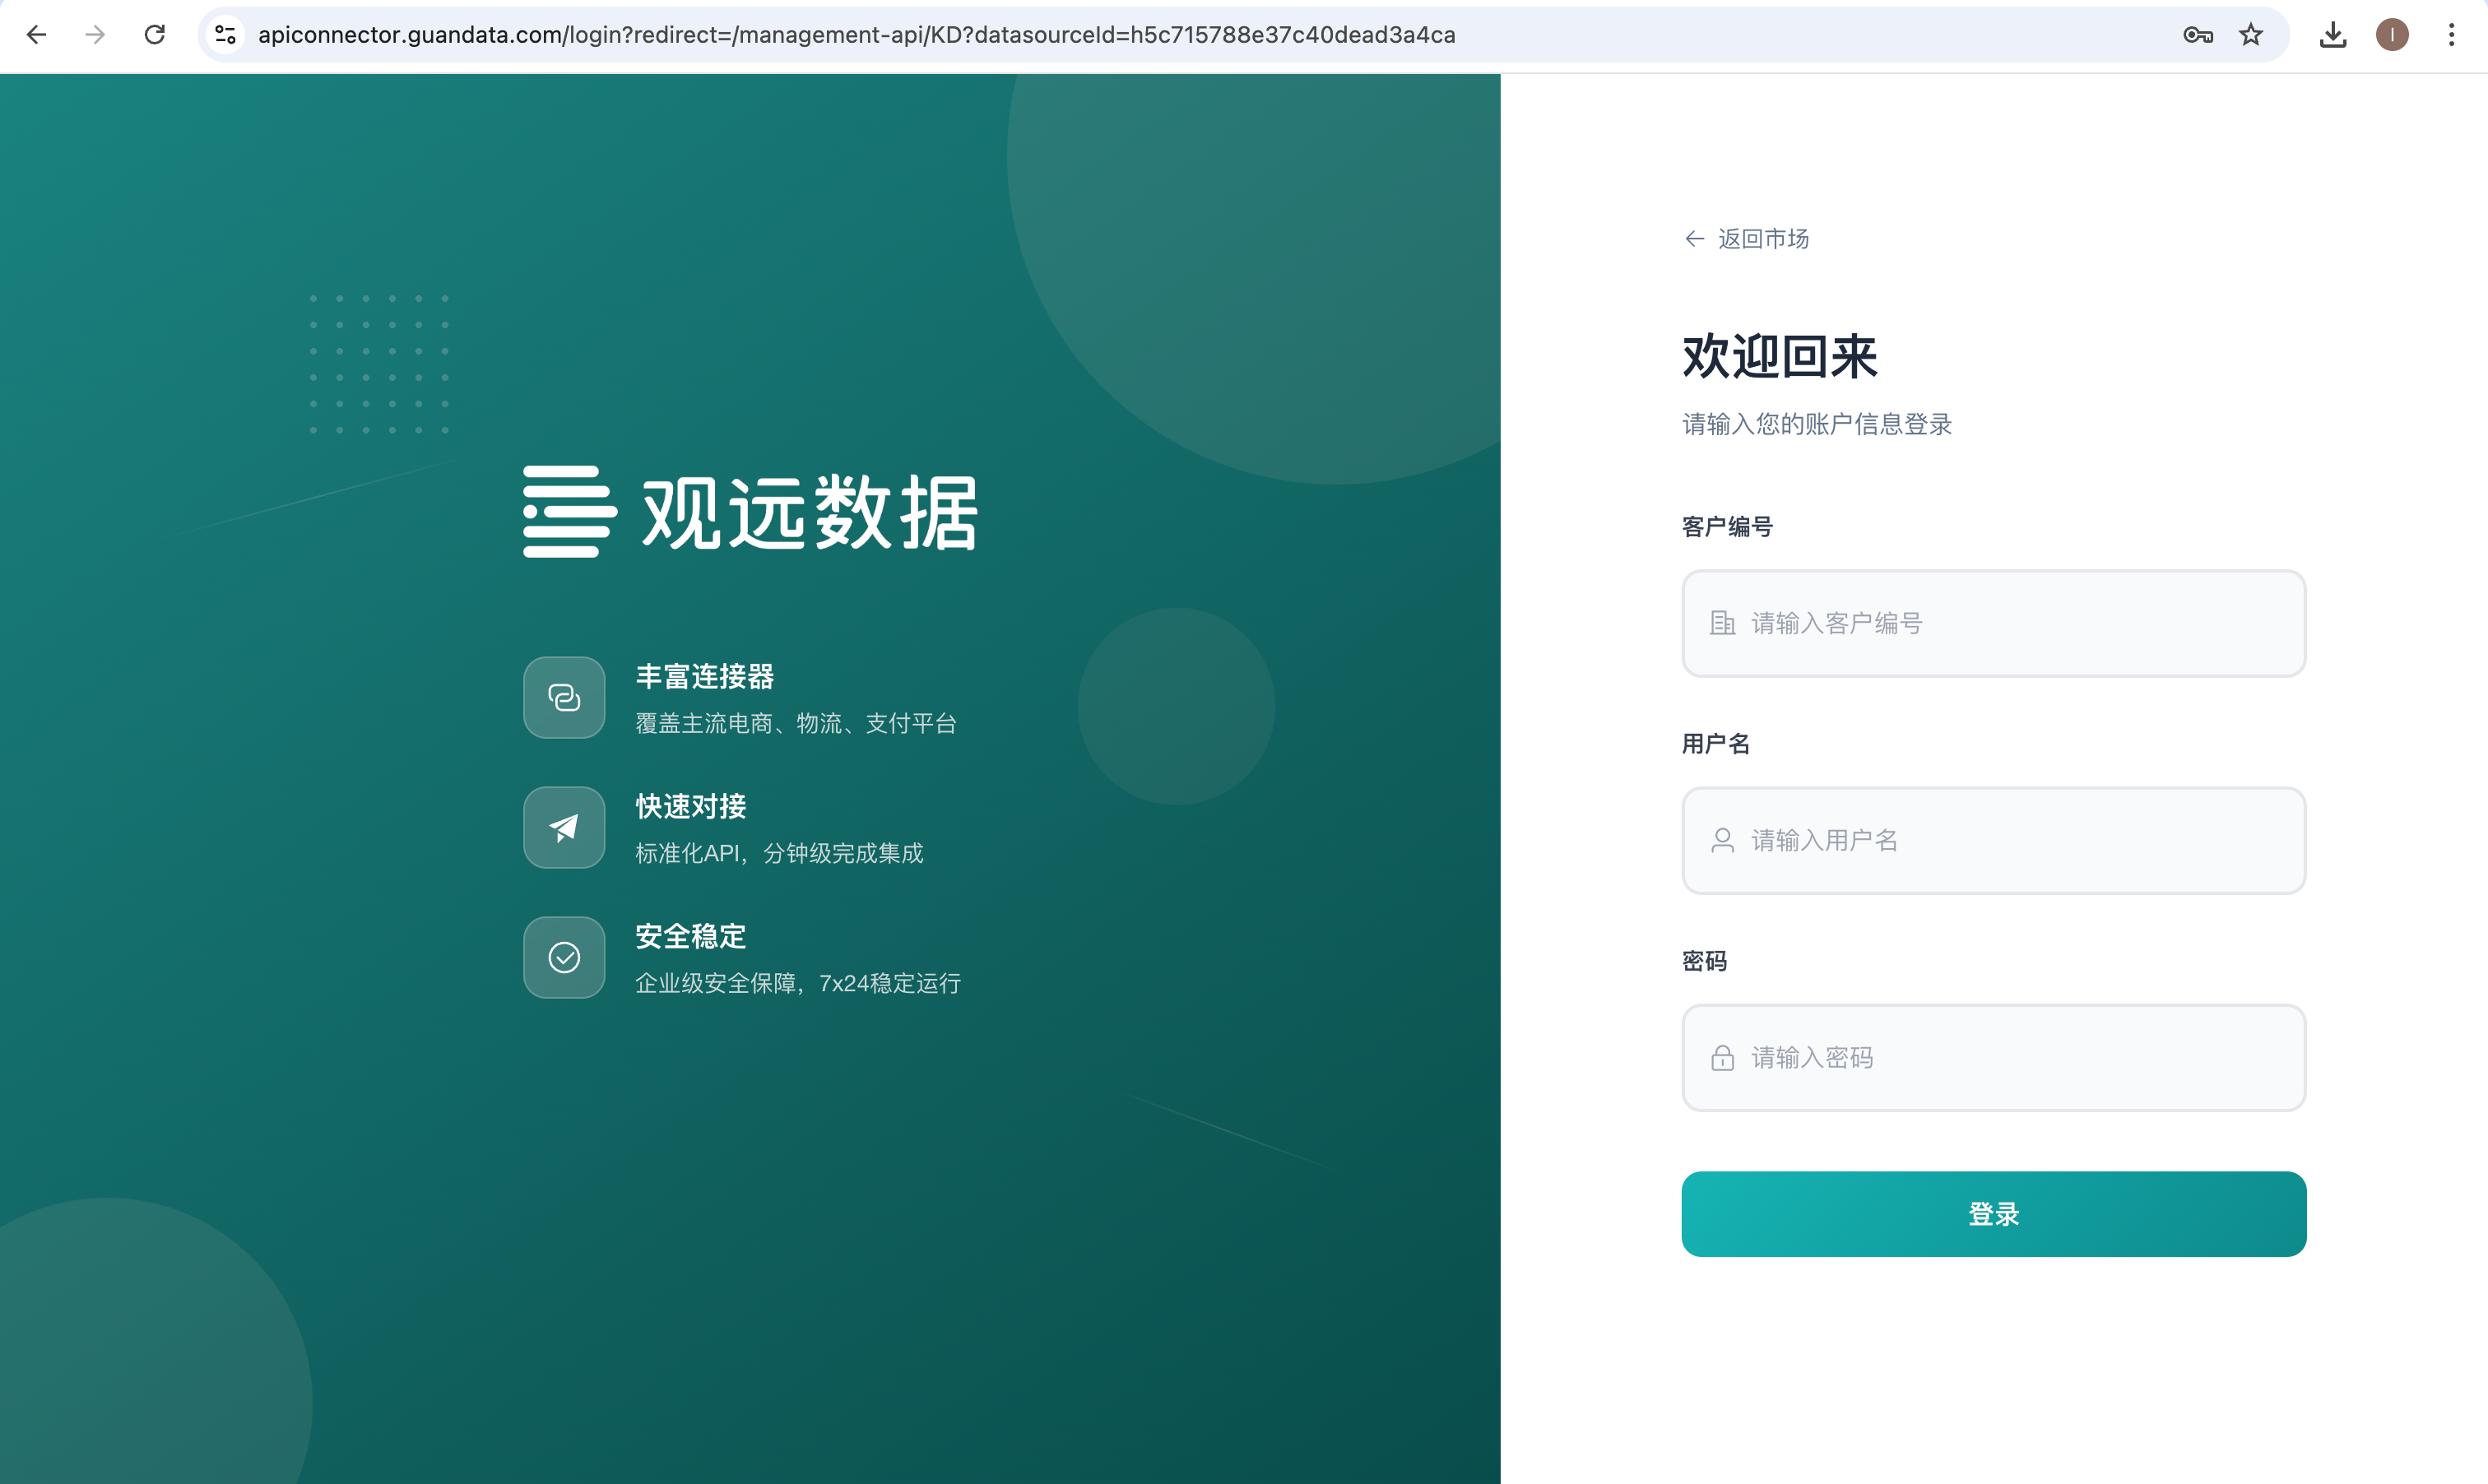Click the 快速对接 paper plane icon
Image resolution: width=2488 pixels, height=1484 pixels.
coord(564,827)
